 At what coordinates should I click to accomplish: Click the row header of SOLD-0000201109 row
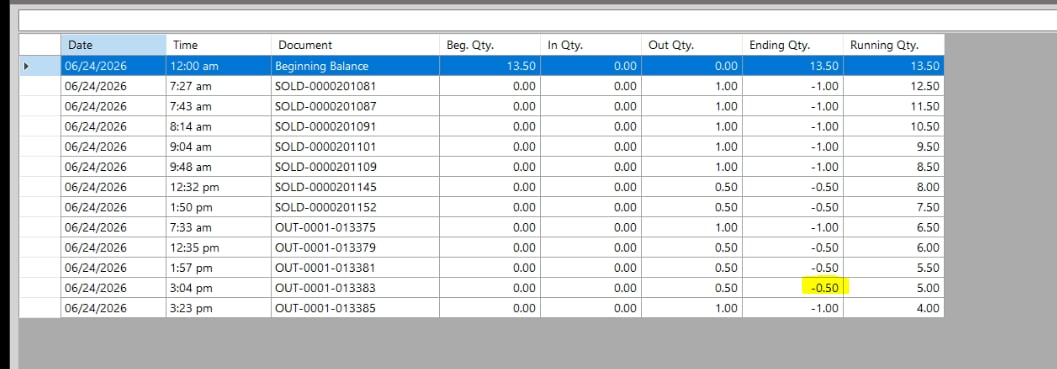[40, 167]
